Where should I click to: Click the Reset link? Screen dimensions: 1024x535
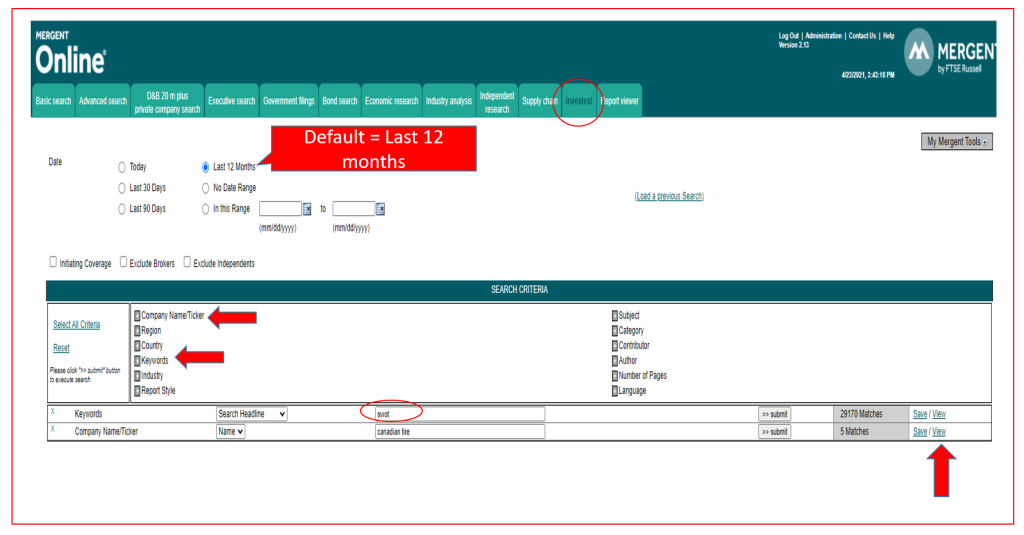(61, 348)
